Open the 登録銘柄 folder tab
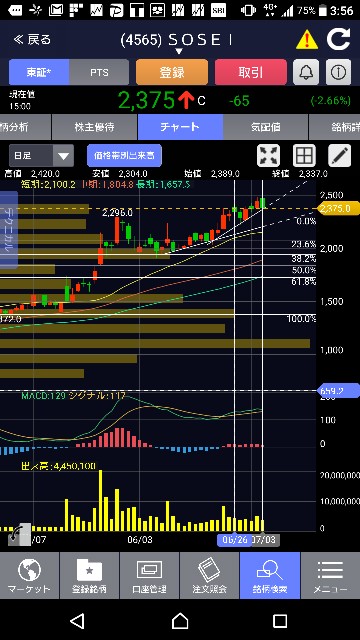Screen dimensions: 360x640 tap(89, 576)
